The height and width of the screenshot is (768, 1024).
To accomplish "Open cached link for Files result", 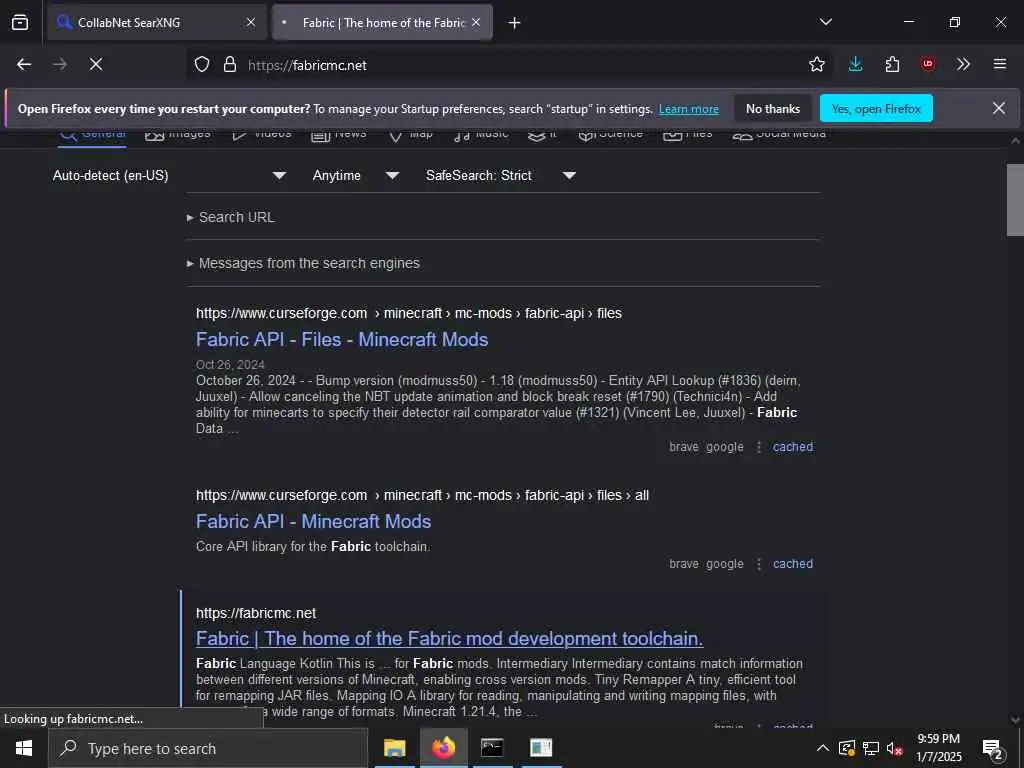I will (x=793, y=447).
